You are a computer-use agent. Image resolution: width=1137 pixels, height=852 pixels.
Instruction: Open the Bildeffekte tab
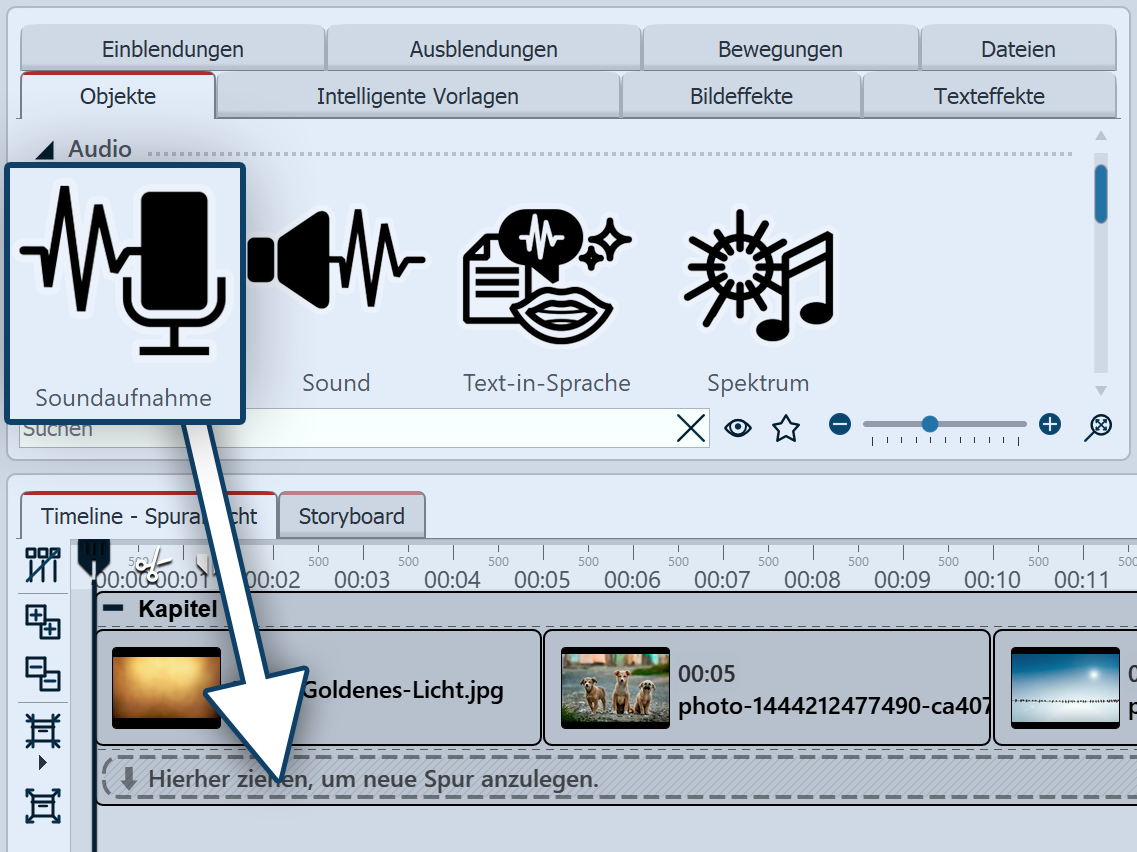[x=740, y=96]
